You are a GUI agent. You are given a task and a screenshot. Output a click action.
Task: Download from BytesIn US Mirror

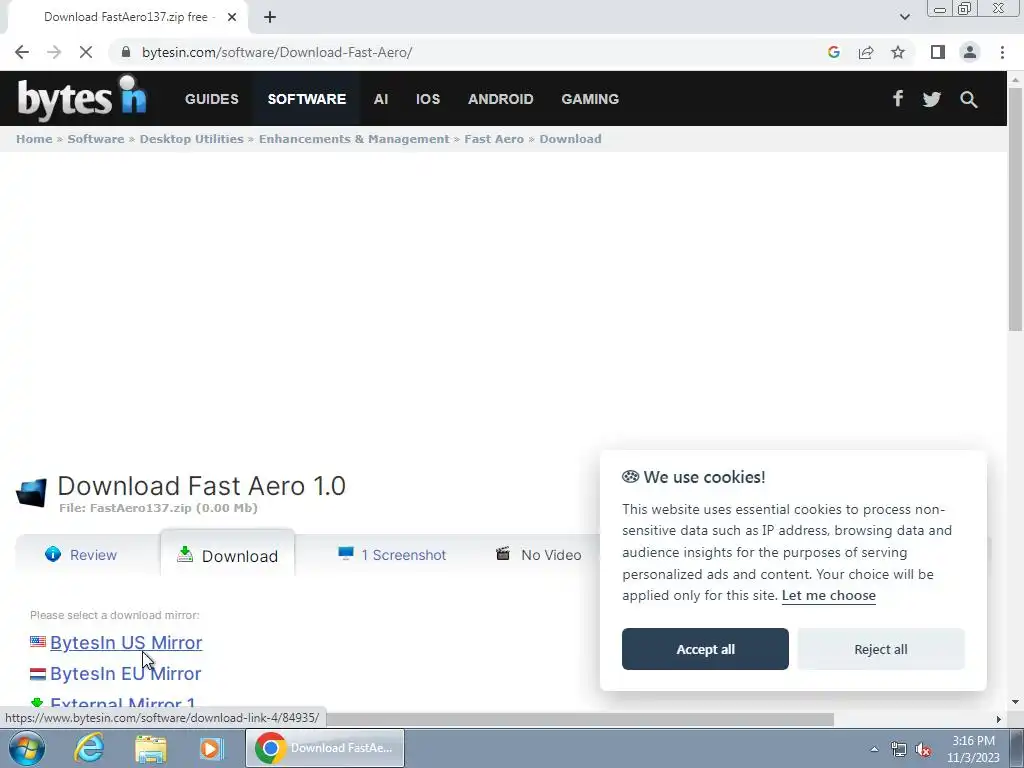[x=126, y=643]
